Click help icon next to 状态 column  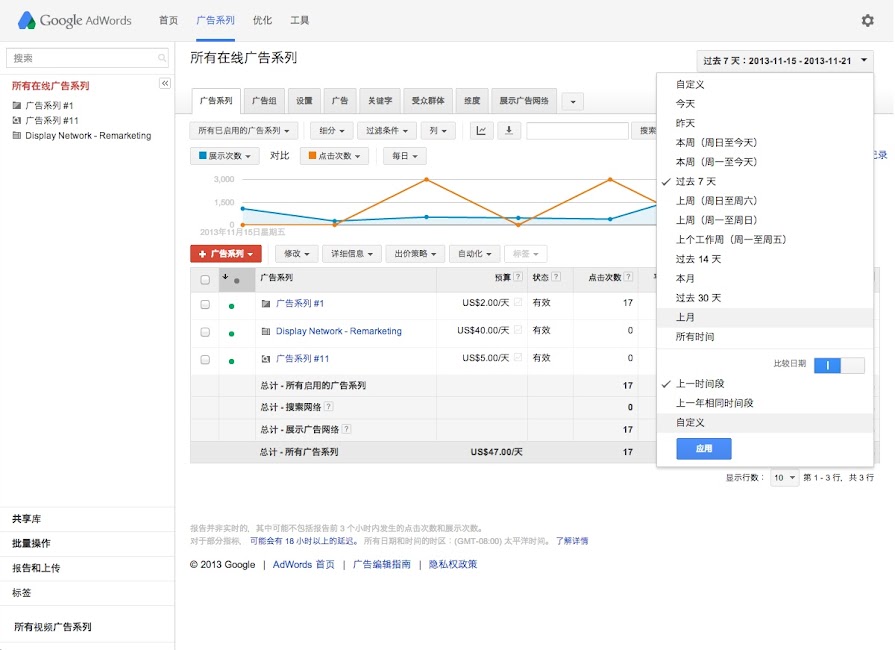click(x=556, y=277)
